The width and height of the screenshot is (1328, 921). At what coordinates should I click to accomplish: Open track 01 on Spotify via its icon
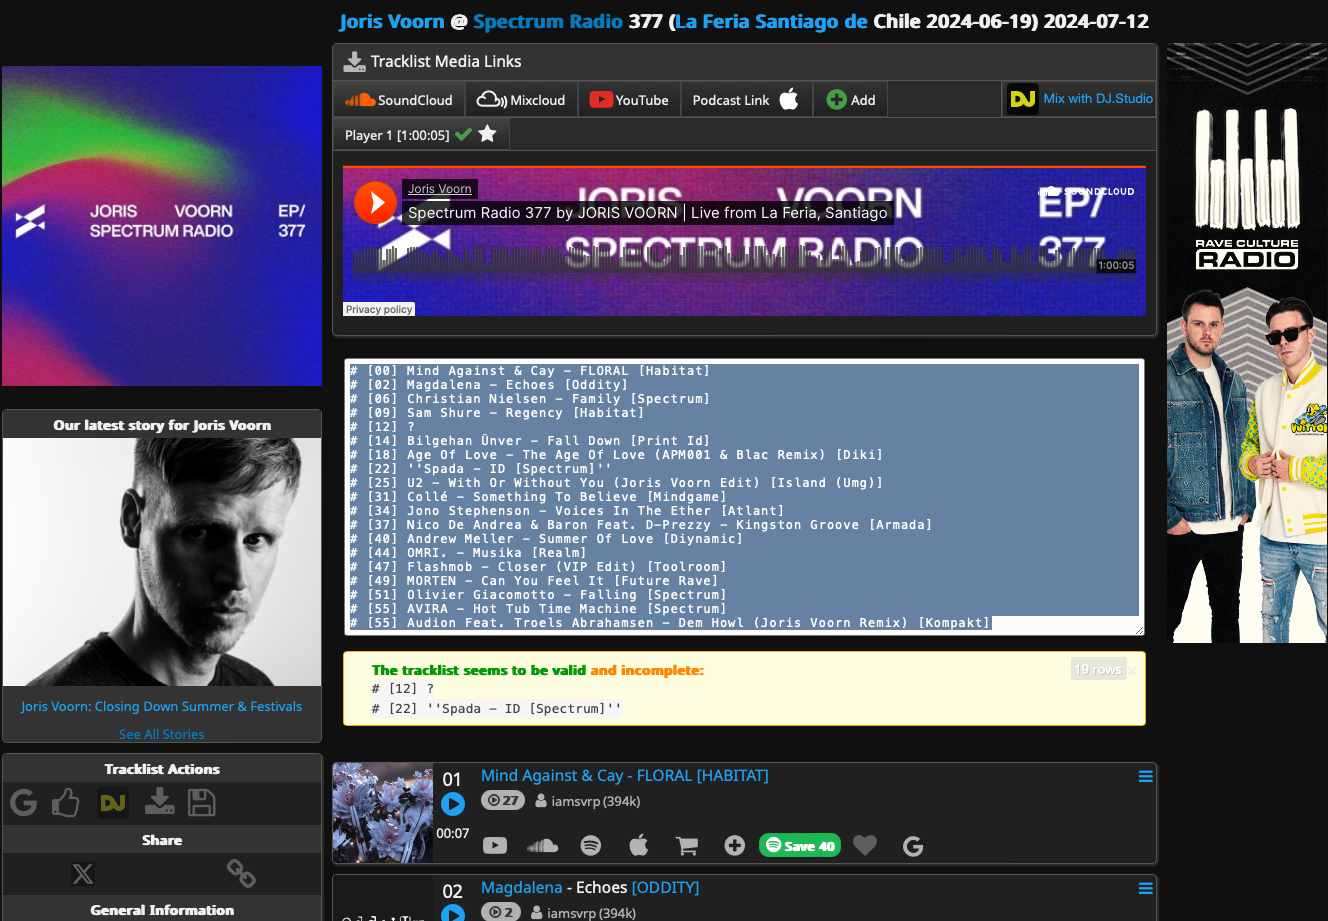tap(591, 846)
